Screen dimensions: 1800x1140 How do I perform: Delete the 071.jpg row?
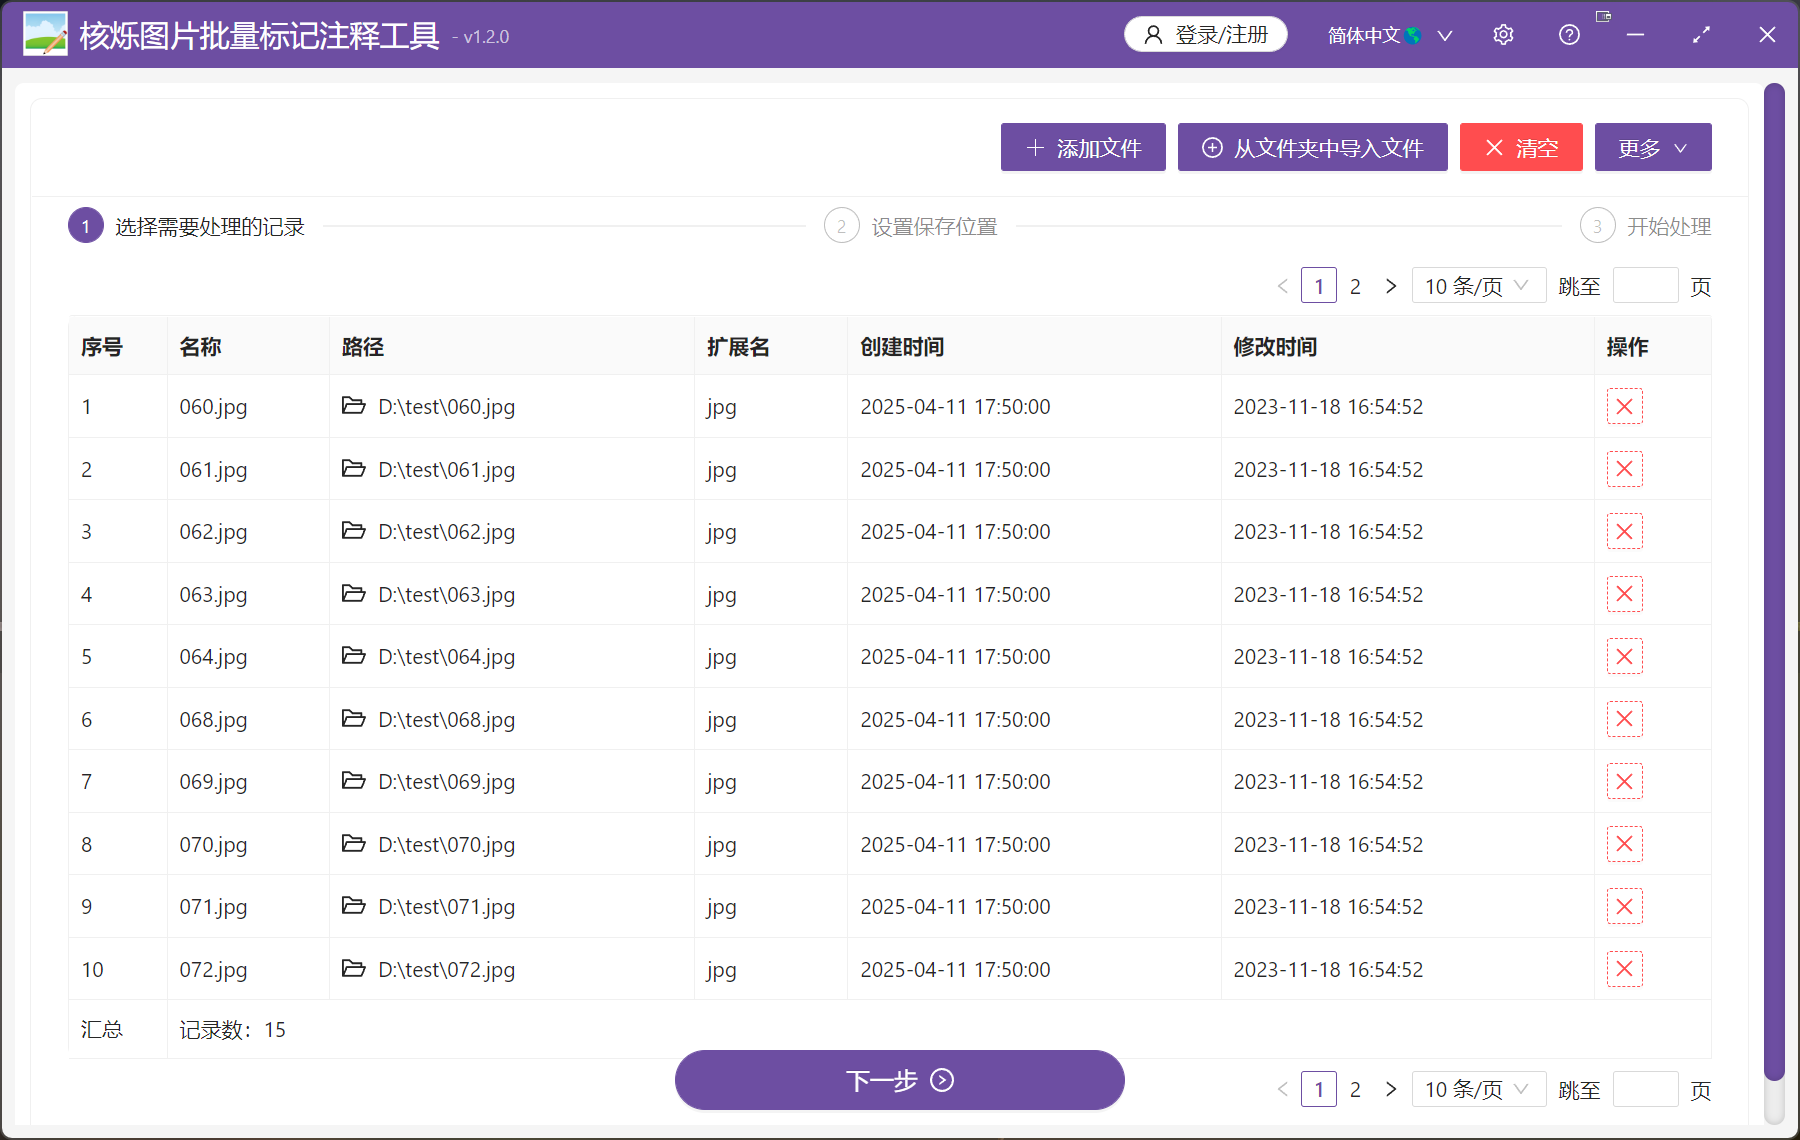(x=1624, y=906)
